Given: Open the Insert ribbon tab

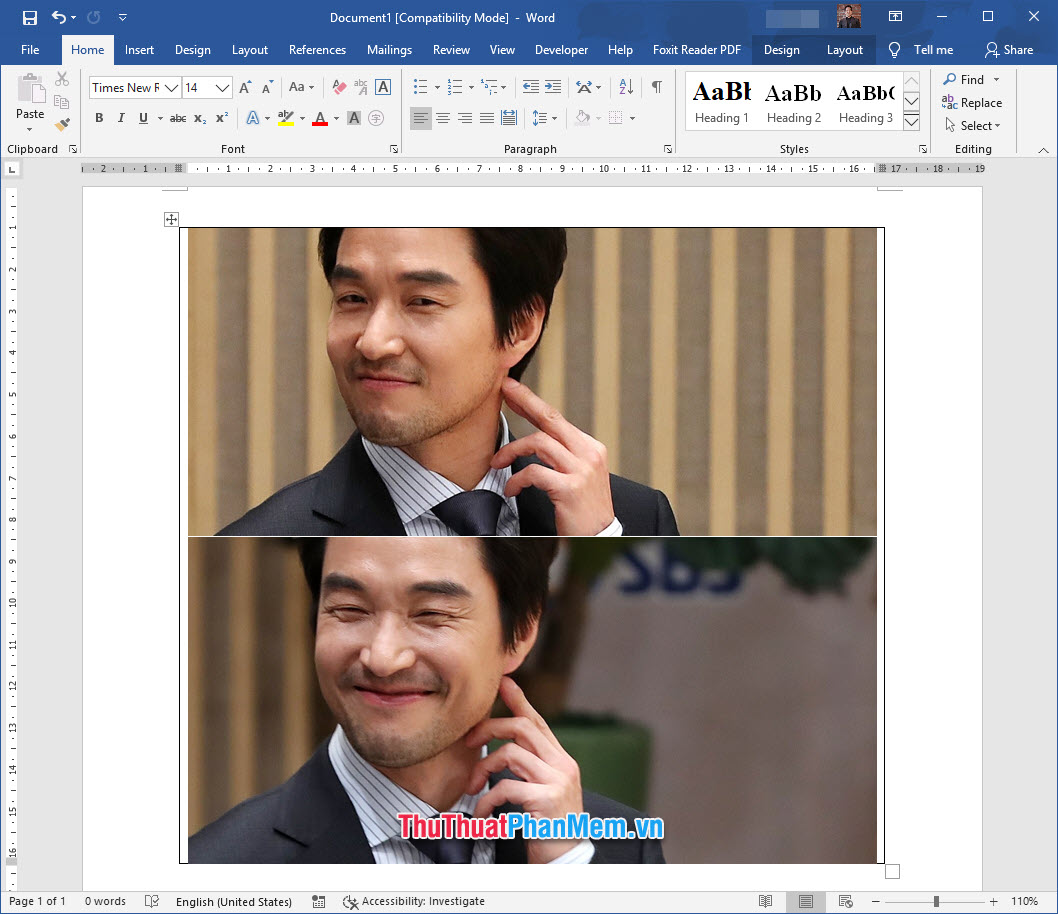Looking at the screenshot, I should point(139,50).
